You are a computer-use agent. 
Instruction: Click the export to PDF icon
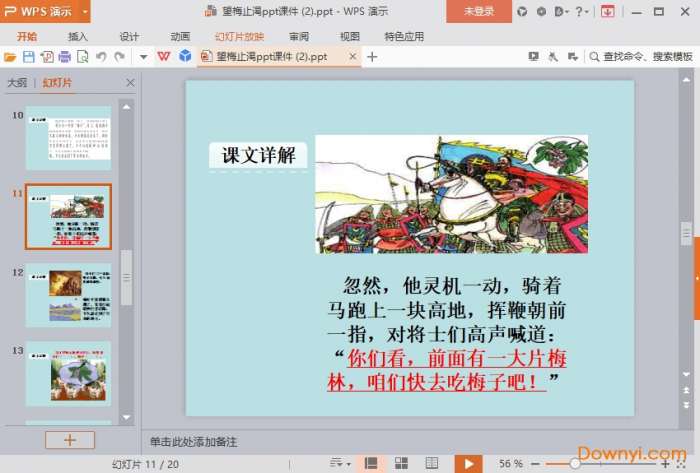coord(47,57)
